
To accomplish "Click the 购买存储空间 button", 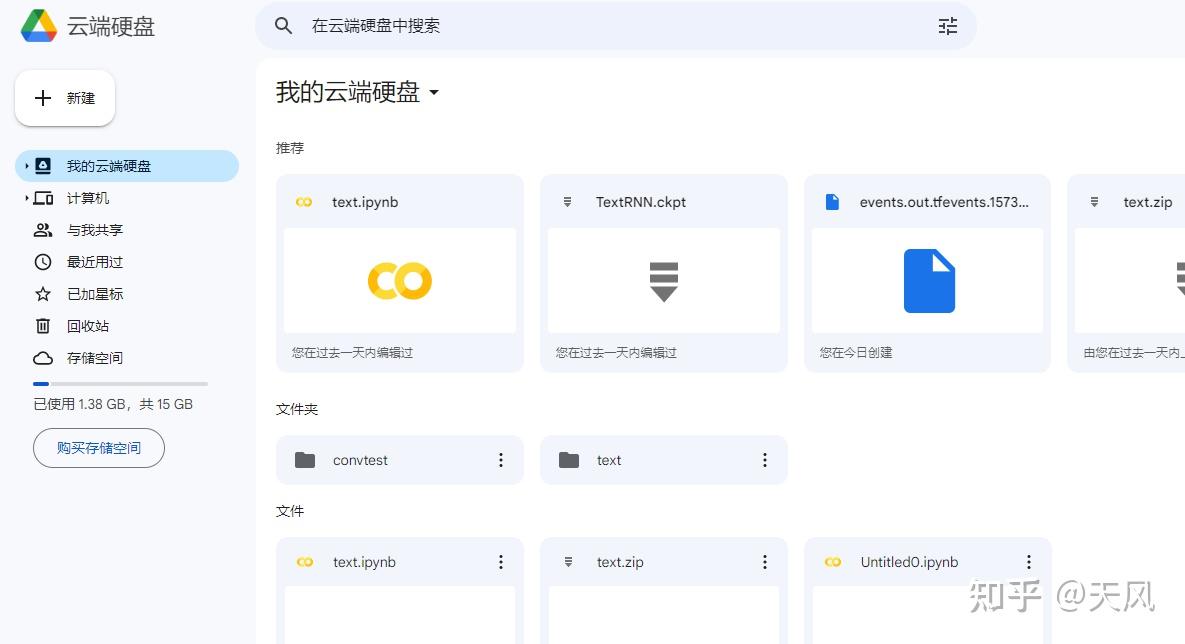I will pyautogui.click(x=98, y=447).
